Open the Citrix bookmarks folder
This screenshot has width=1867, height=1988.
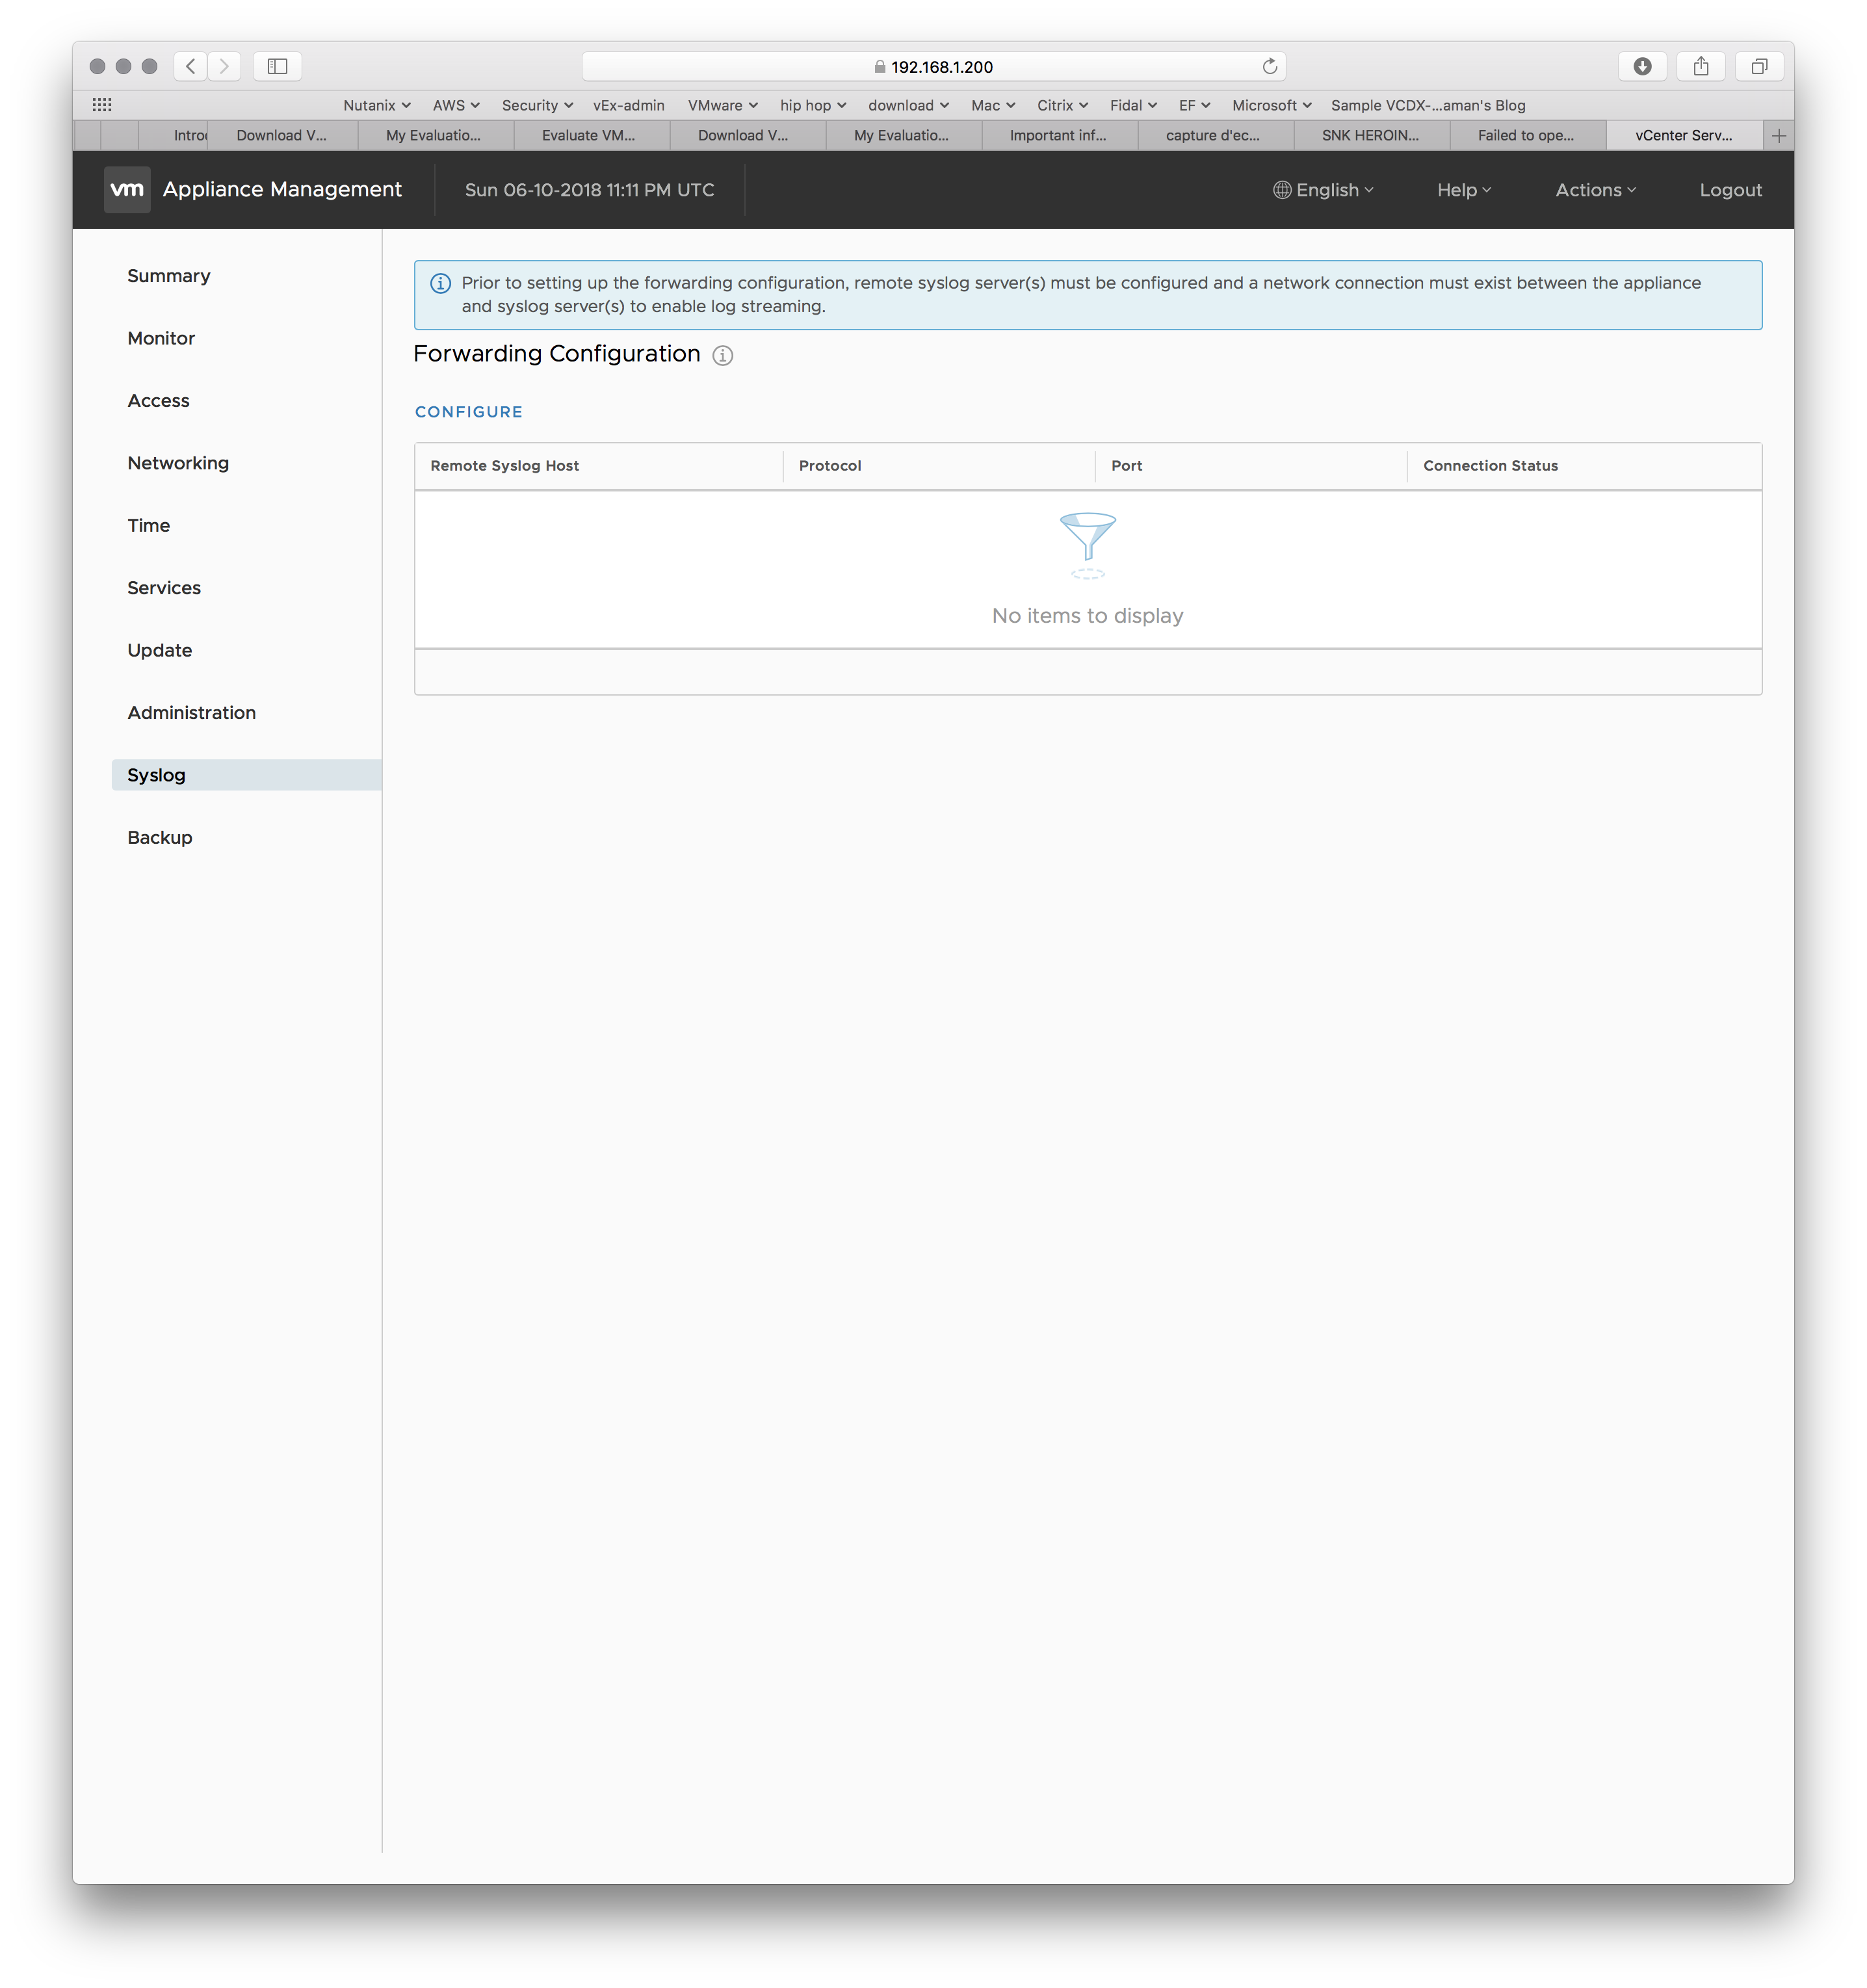pos(1062,105)
